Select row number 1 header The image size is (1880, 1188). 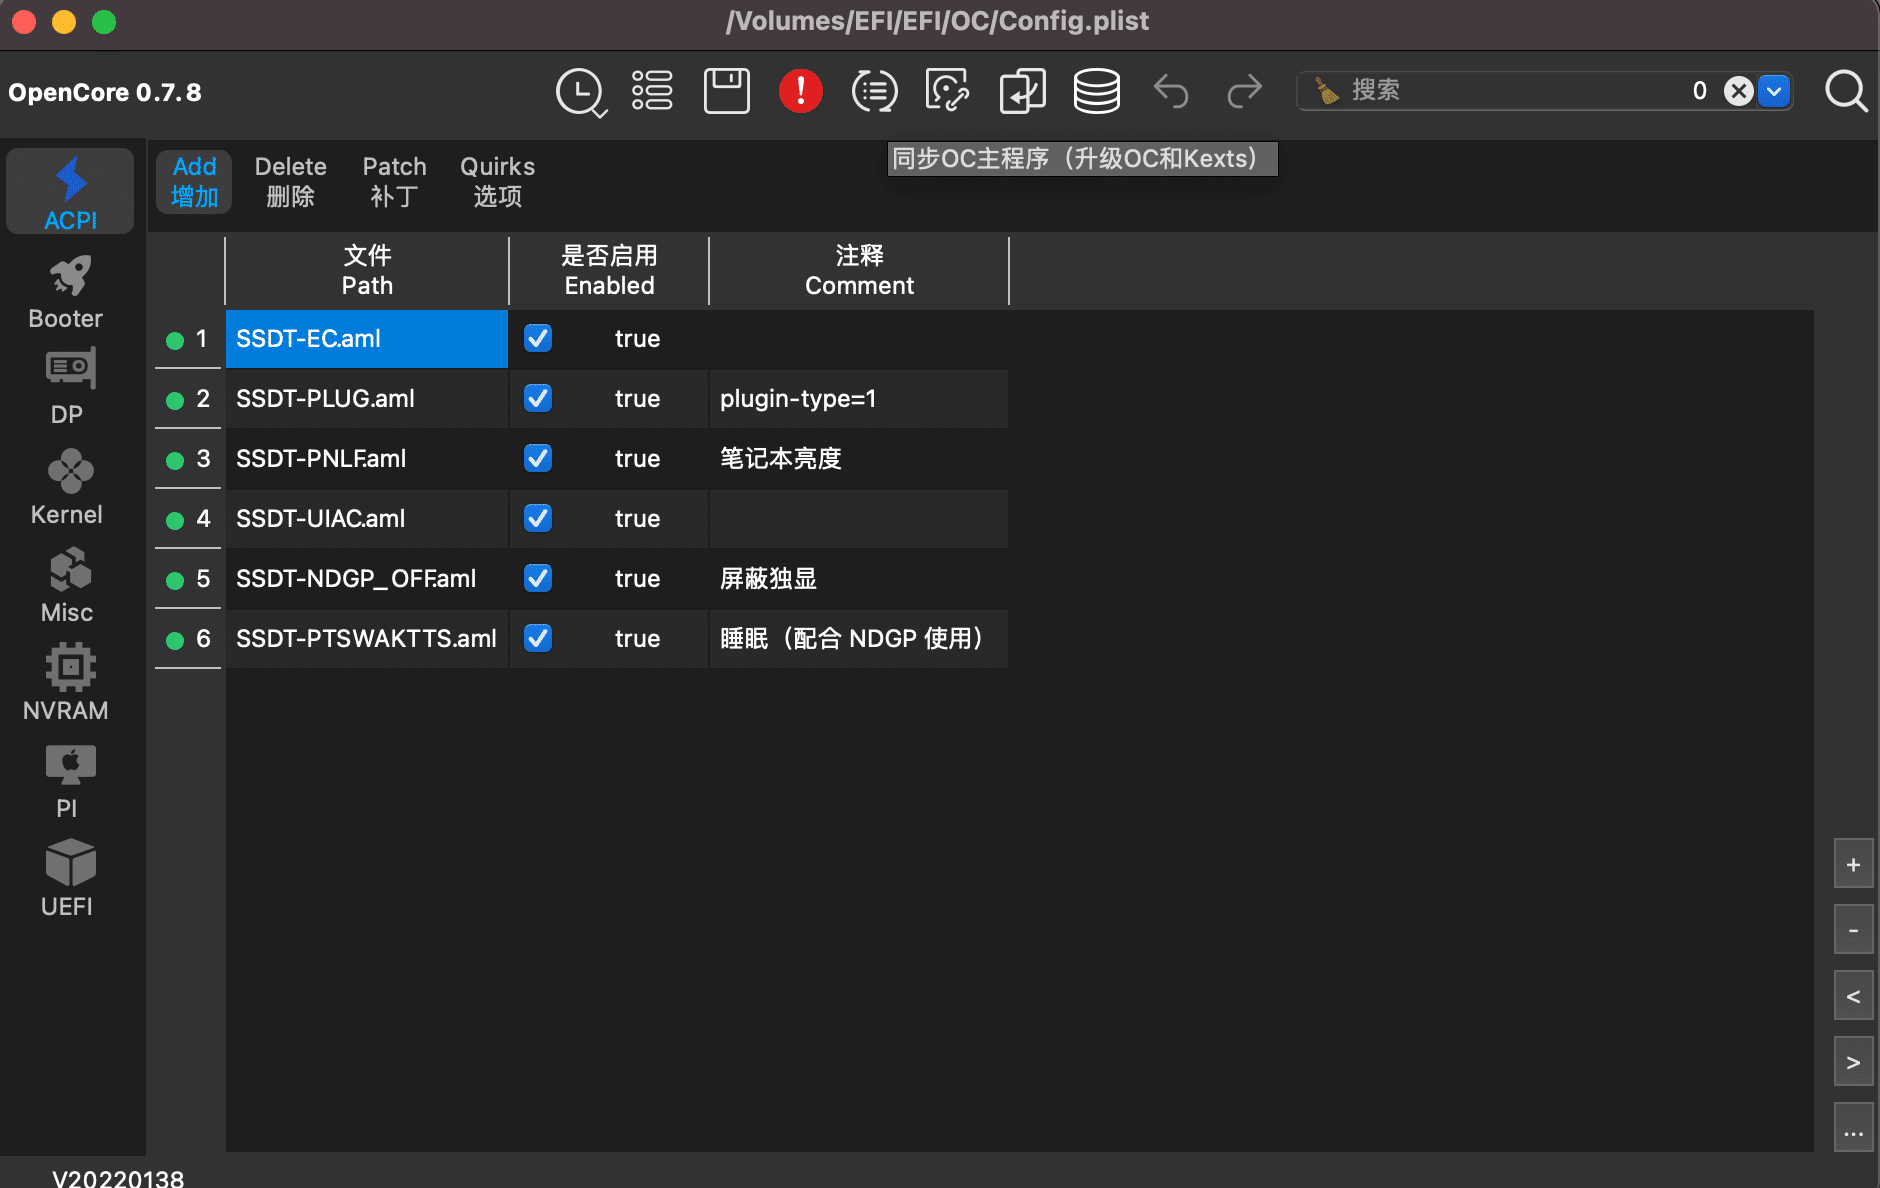[x=188, y=339]
